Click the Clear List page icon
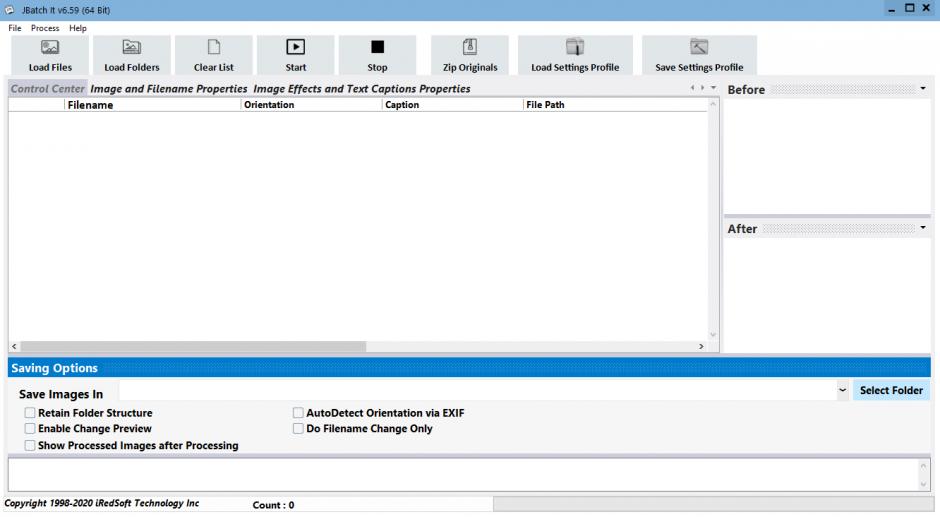 point(213,47)
